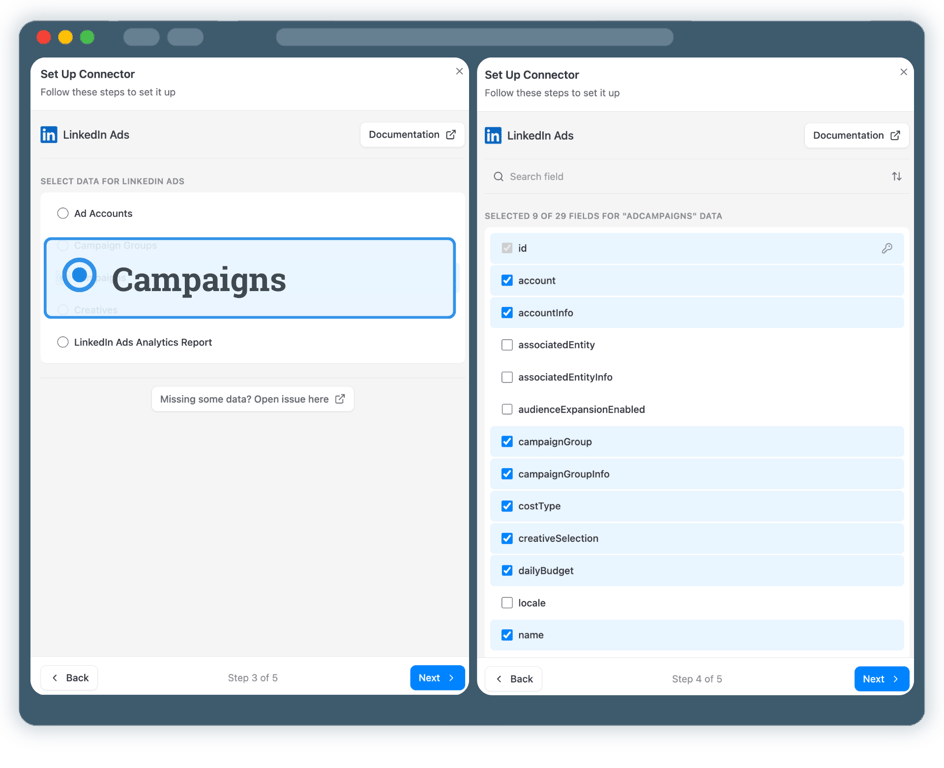Click the yellow minimize window dot
The width and height of the screenshot is (944, 768).
66,37
